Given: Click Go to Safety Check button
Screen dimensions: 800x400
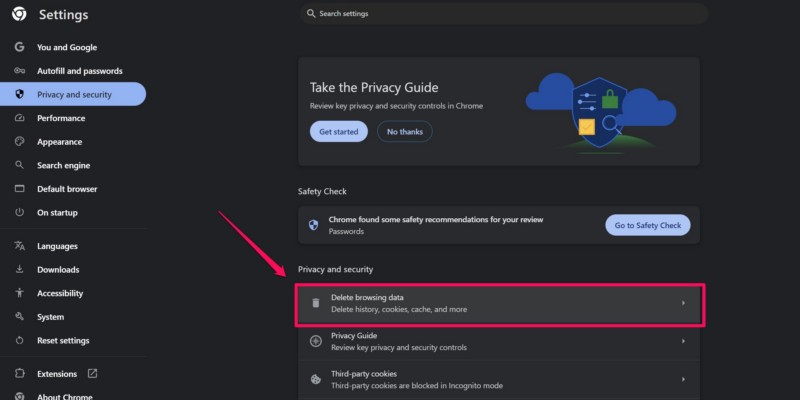Looking at the screenshot, I should click(647, 225).
